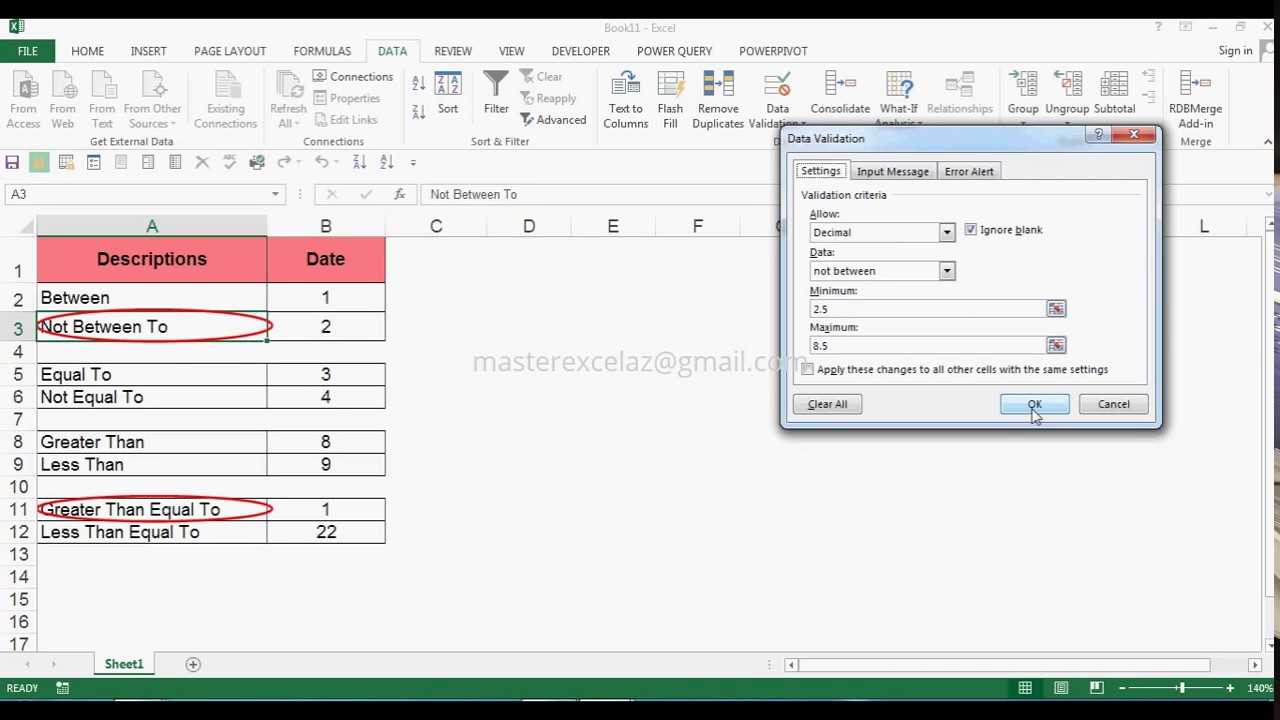Image resolution: width=1280 pixels, height=720 pixels.
Task: Open the Allow dropdown showing Decimal
Action: pyautogui.click(x=946, y=232)
